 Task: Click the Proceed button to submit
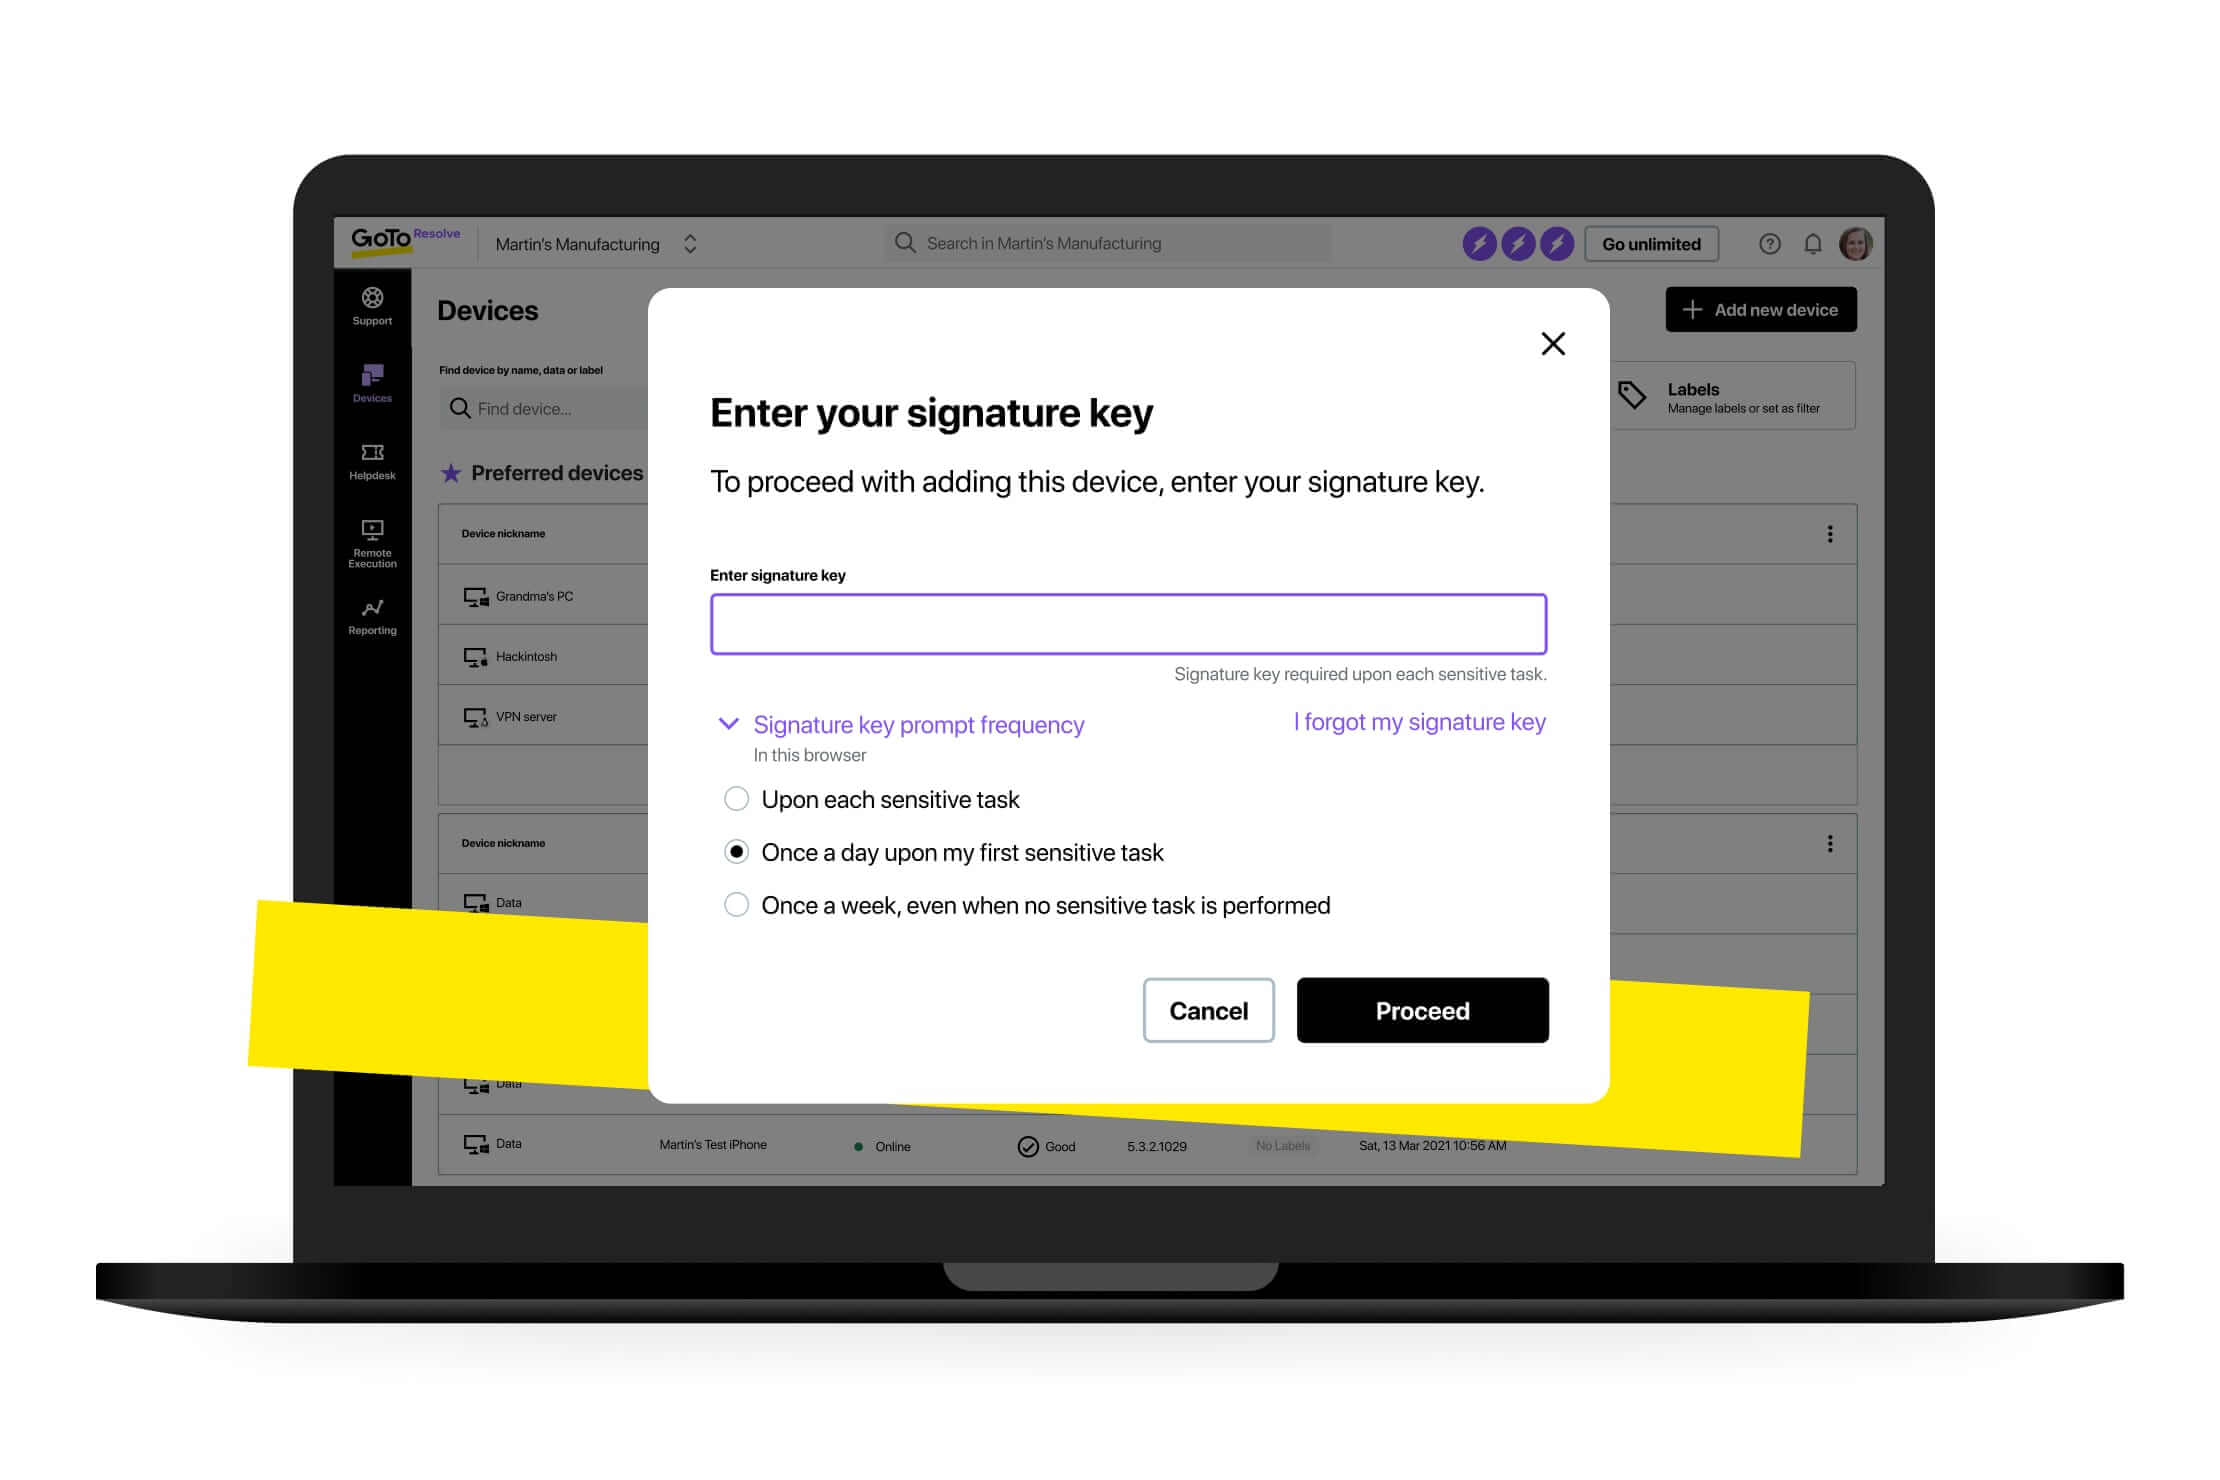coord(1422,1011)
